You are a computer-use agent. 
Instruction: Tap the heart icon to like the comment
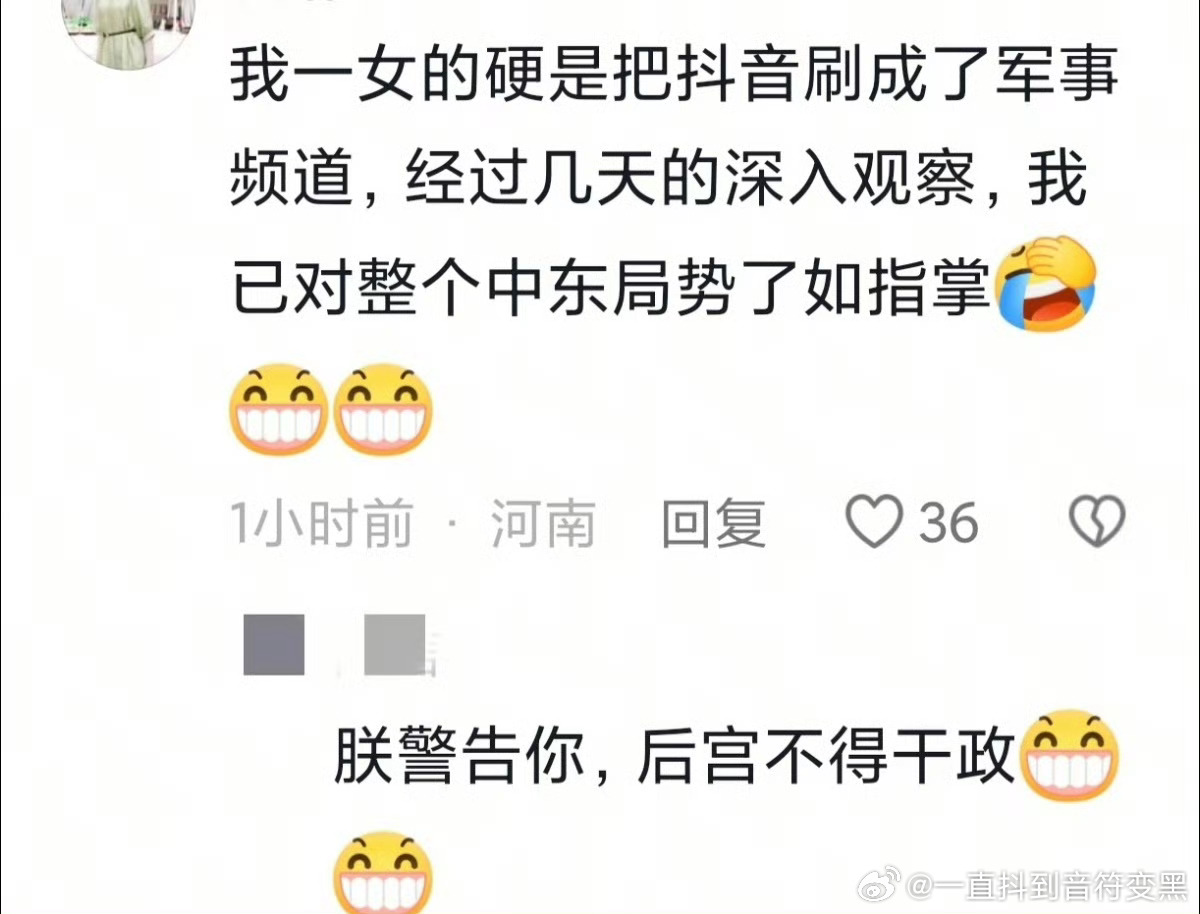pos(874,522)
